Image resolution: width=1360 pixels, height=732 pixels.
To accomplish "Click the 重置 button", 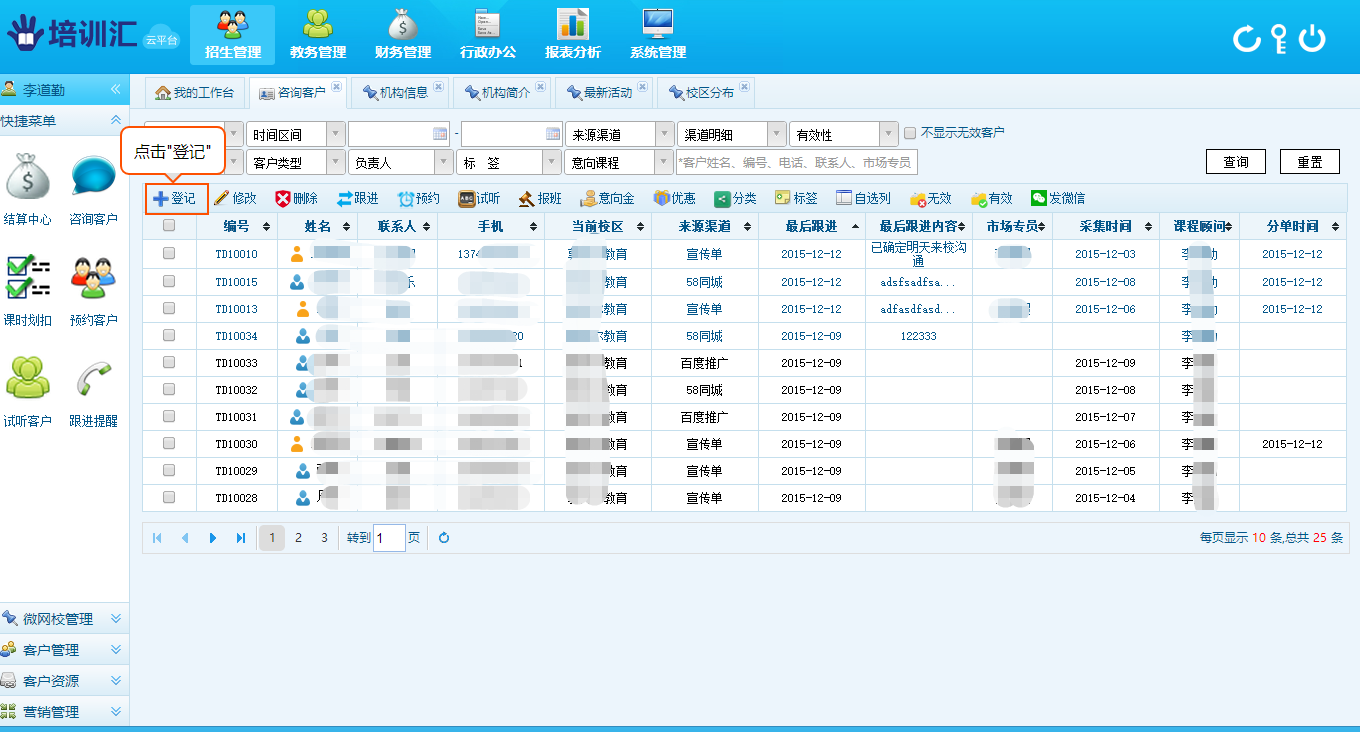I will 1310,162.
